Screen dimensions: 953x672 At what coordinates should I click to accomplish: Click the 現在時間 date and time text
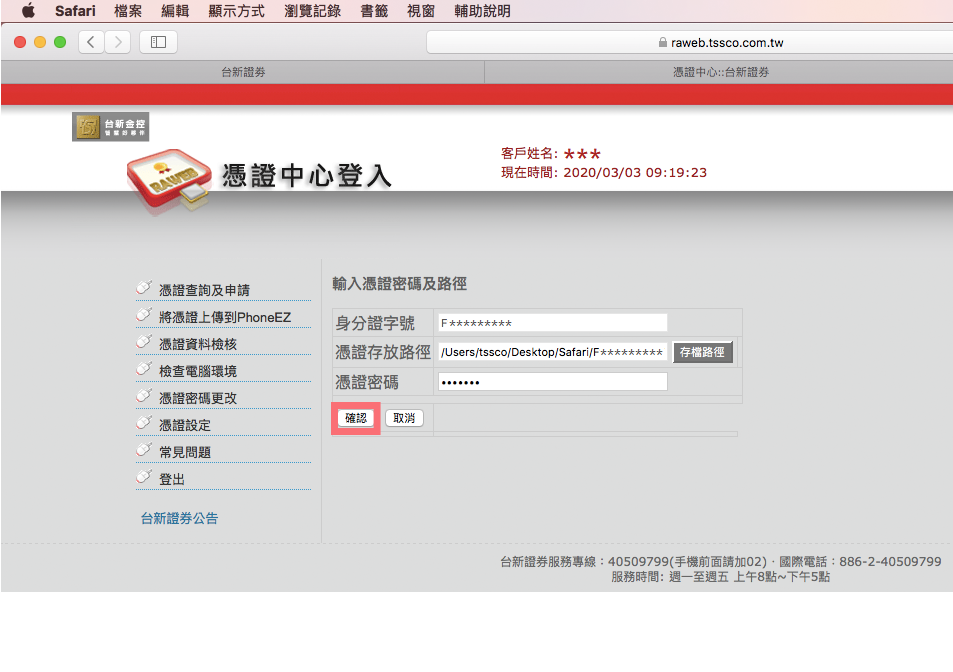(x=604, y=173)
